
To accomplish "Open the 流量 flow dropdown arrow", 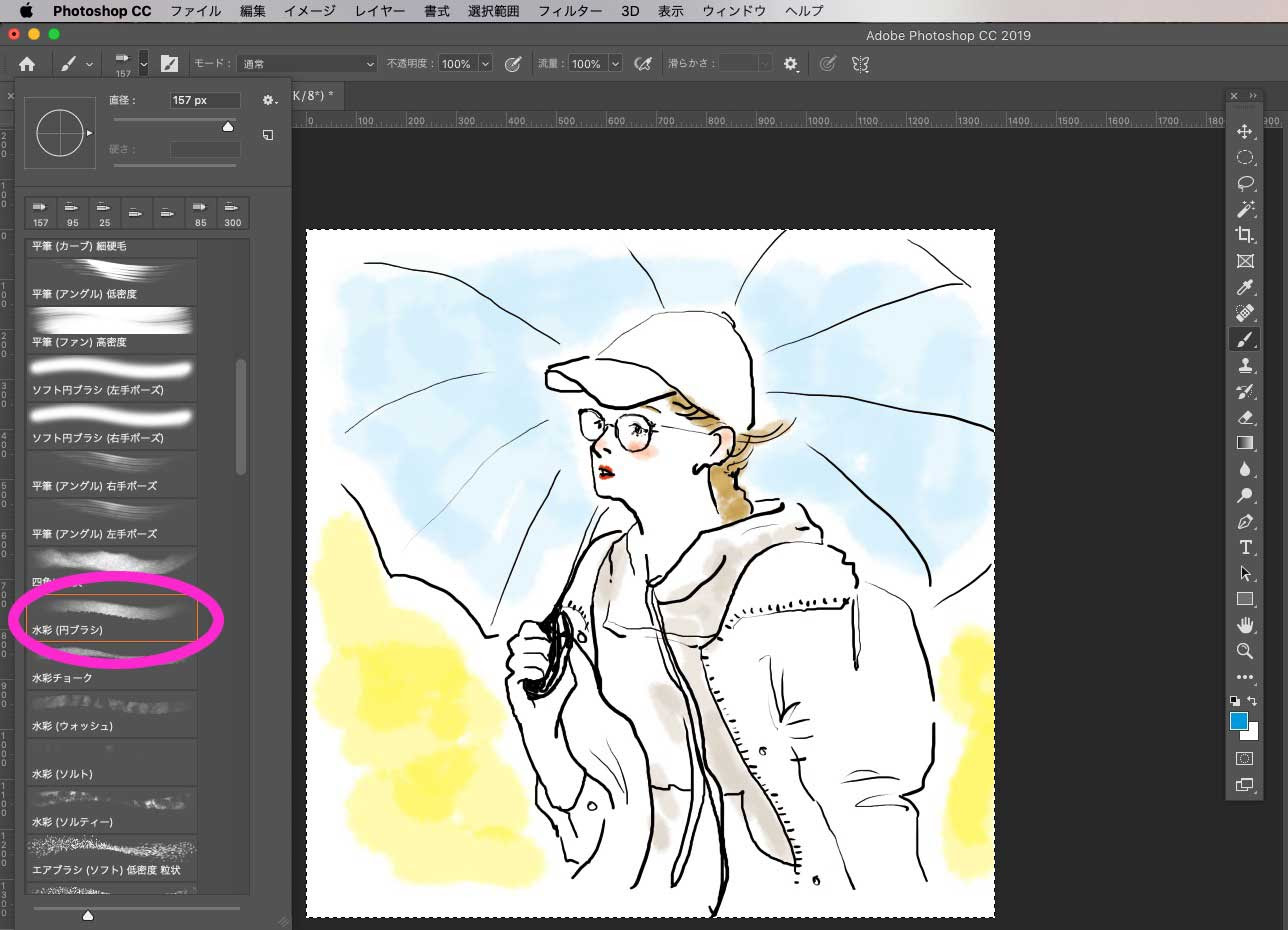I will coord(615,63).
